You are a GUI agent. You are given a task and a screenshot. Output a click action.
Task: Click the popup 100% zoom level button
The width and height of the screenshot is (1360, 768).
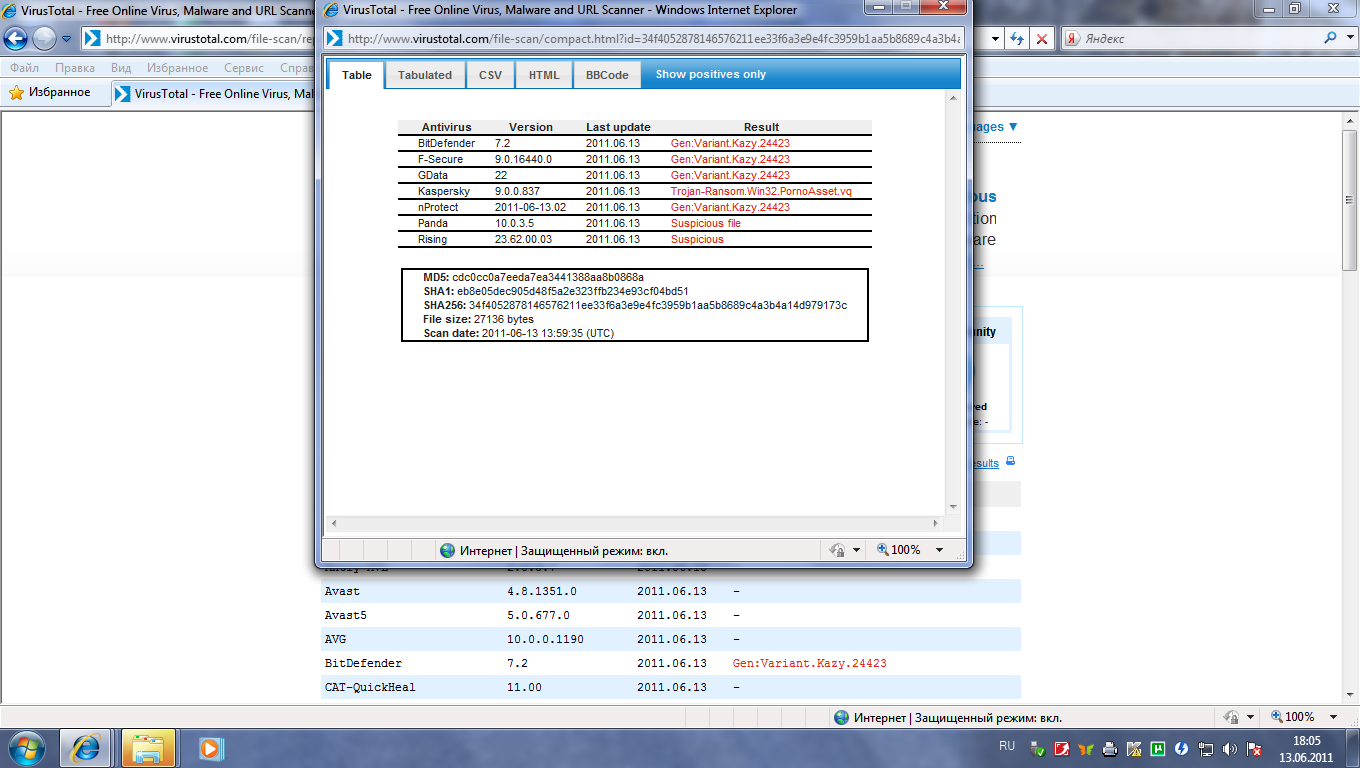pos(899,550)
